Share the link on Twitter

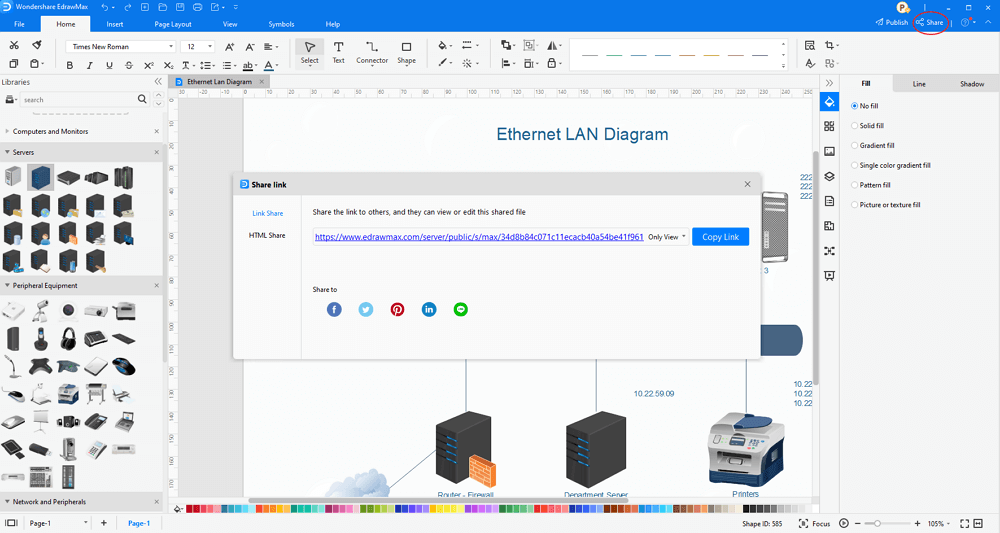click(x=365, y=309)
